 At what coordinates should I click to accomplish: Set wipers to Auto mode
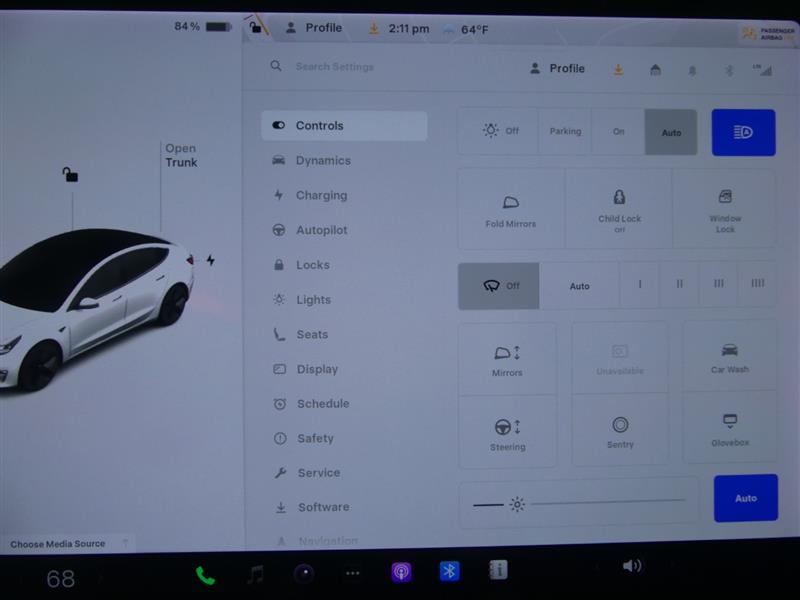pos(580,286)
